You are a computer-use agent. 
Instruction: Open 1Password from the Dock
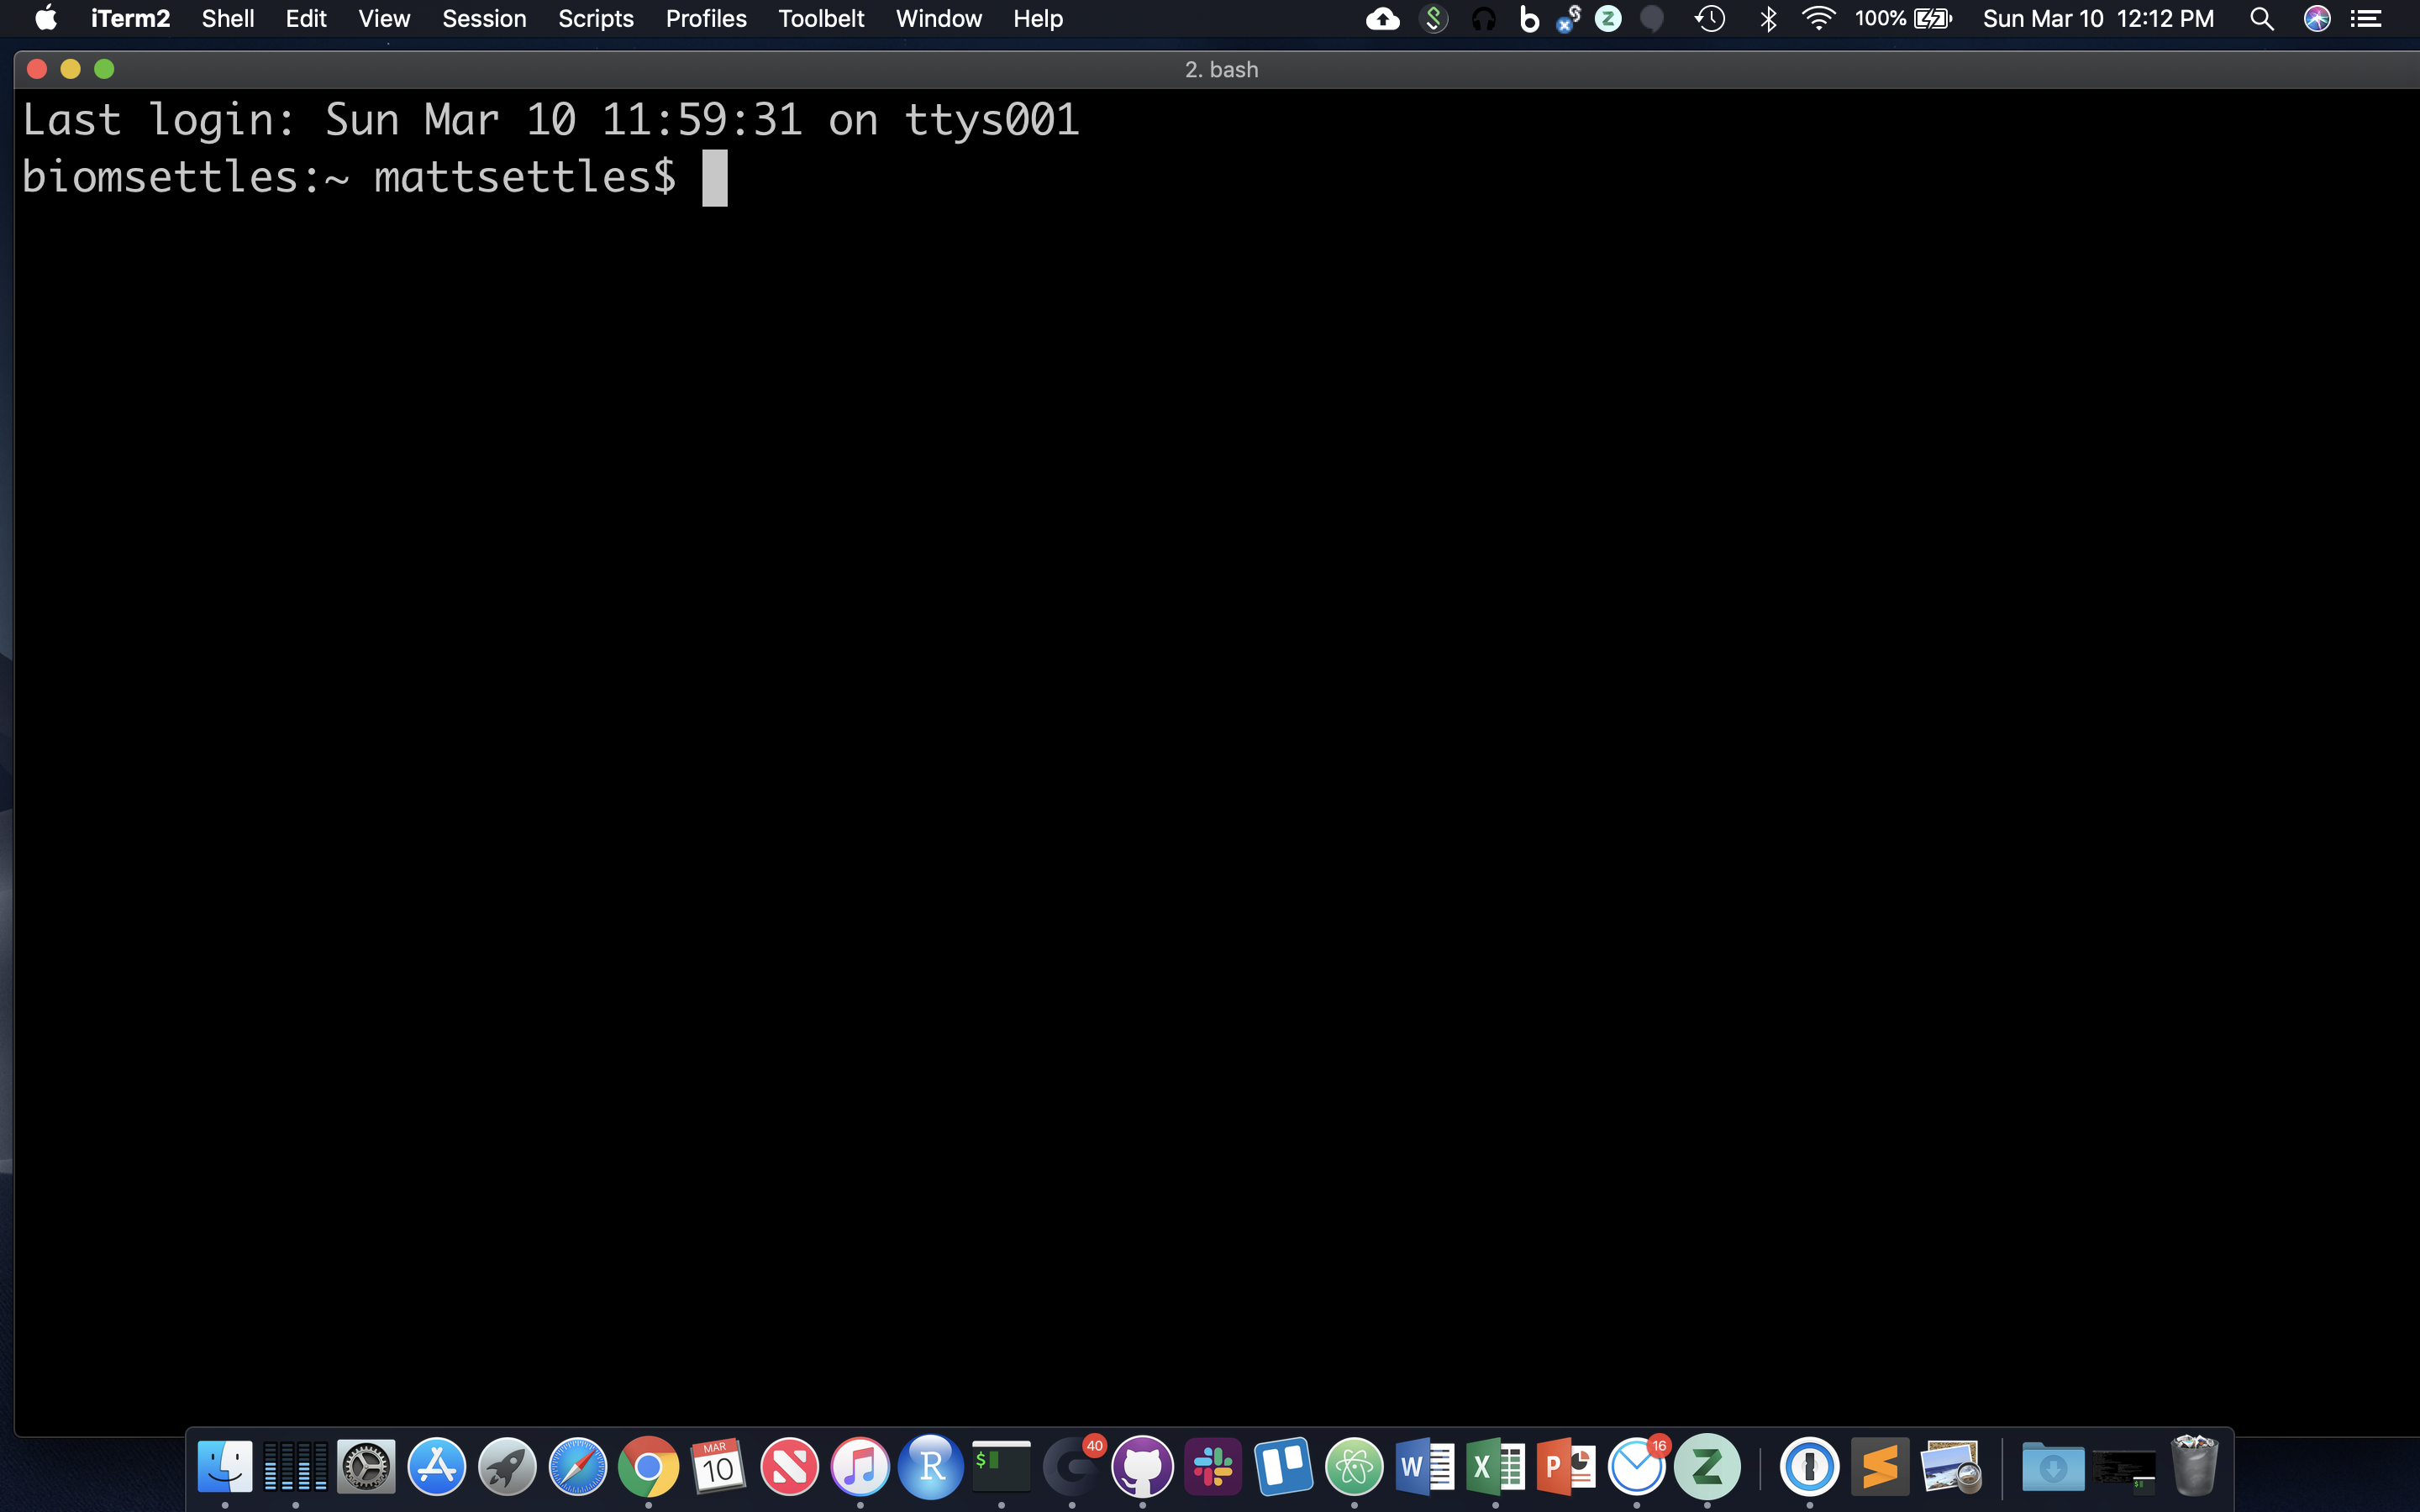tap(1810, 1466)
